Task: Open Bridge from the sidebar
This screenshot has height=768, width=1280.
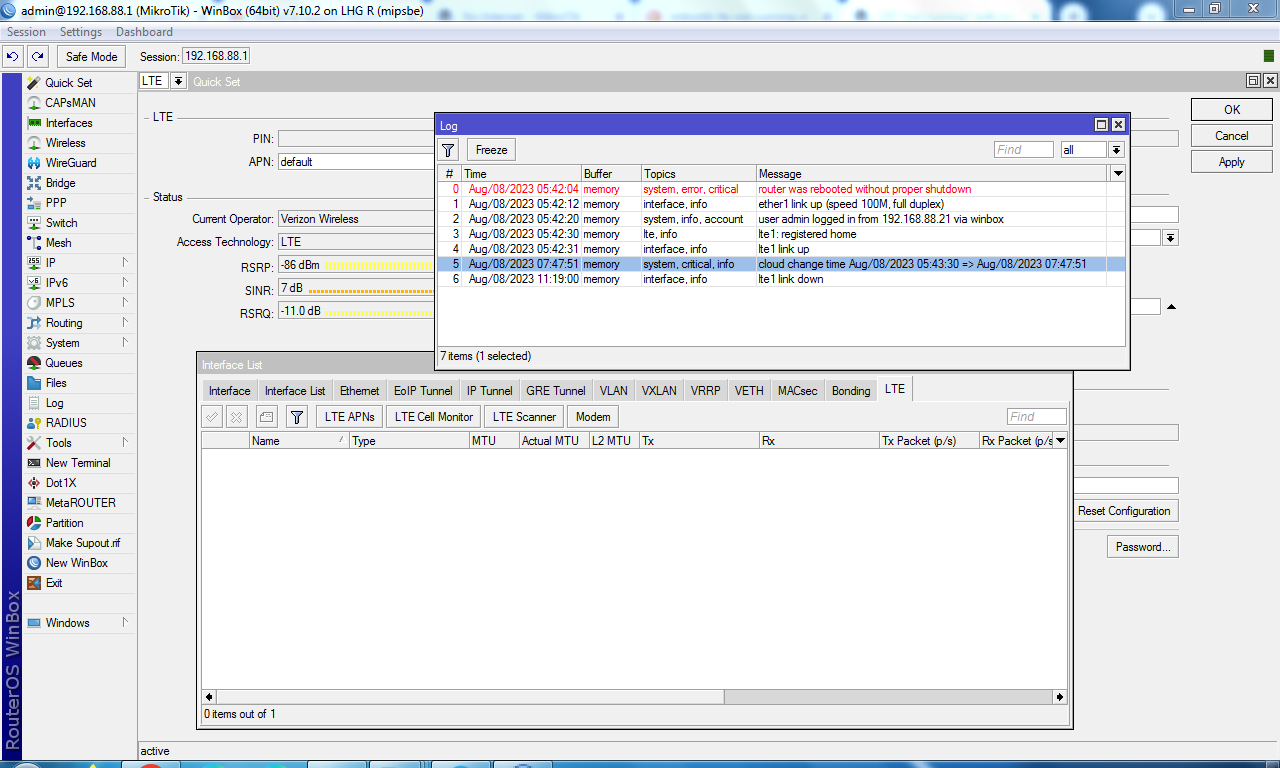Action: point(60,183)
